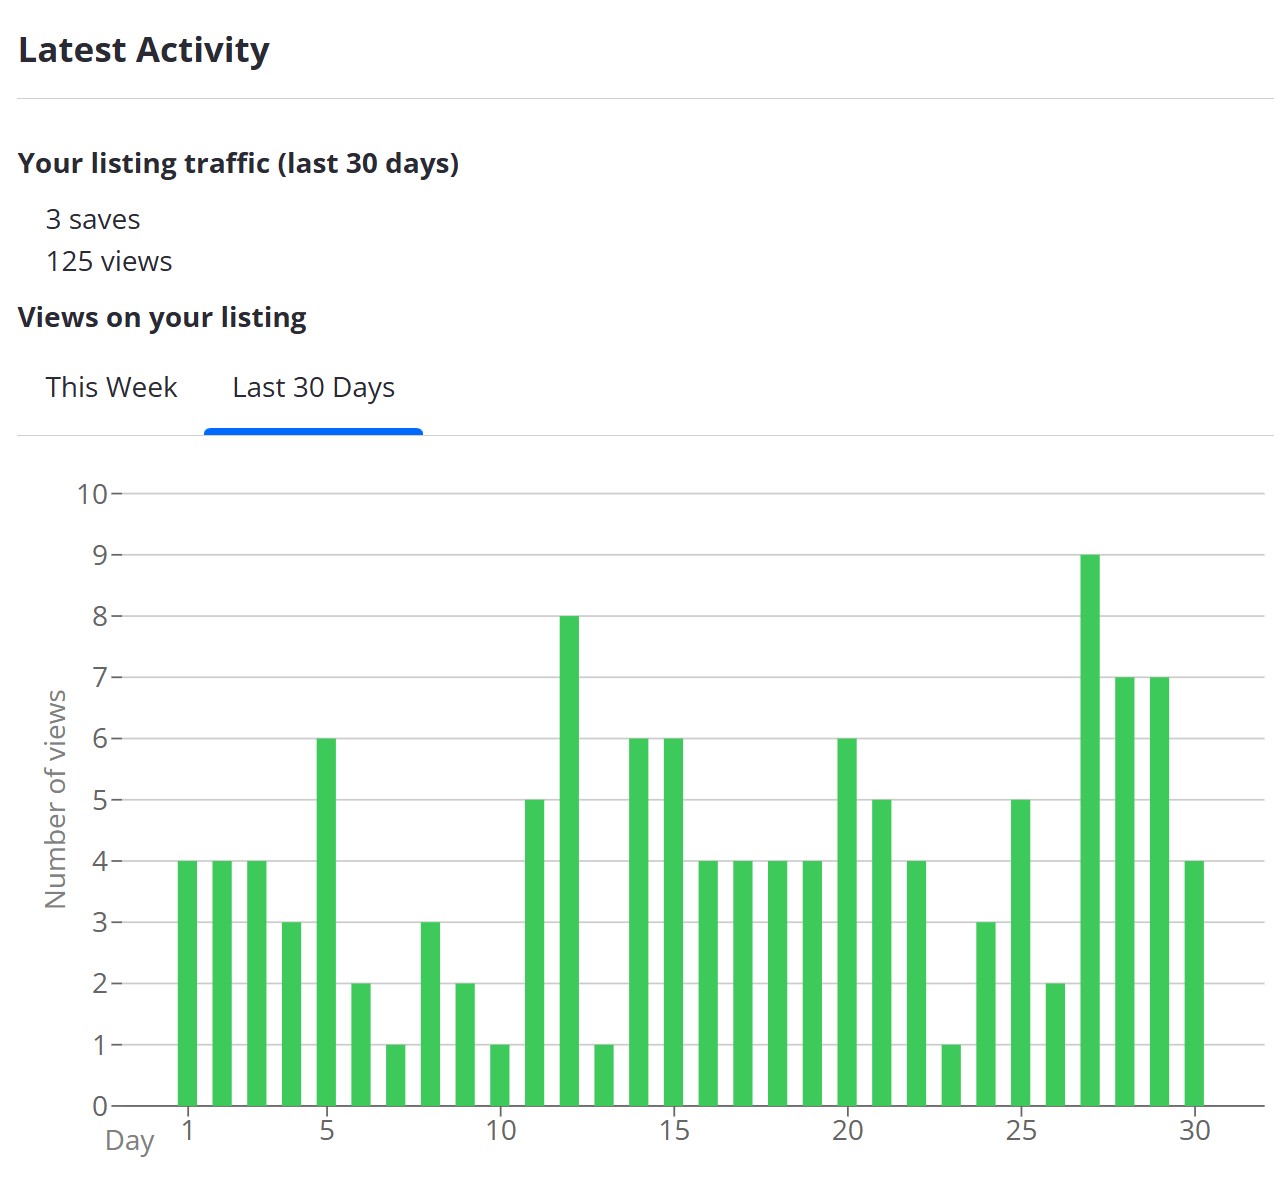
Task: Click the day 15 bar in chart
Action: (x=673, y=921)
